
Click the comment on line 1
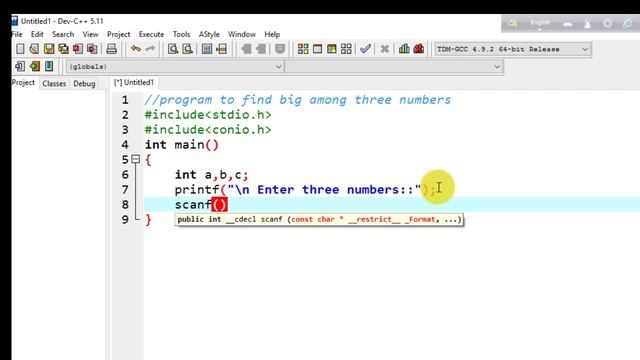click(298, 100)
